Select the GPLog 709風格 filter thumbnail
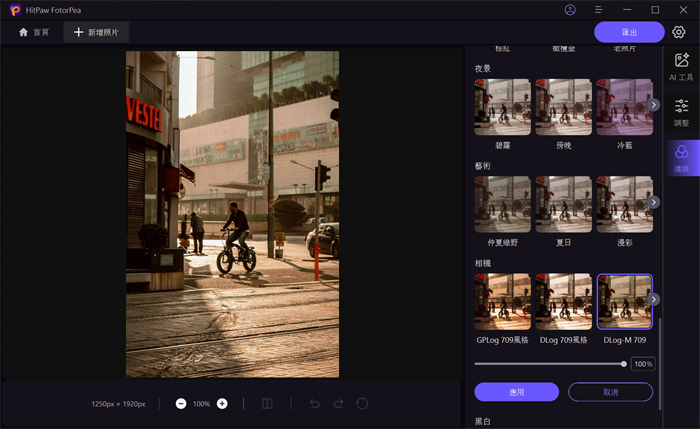The width and height of the screenshot is (700, 429). pos(502,302)
